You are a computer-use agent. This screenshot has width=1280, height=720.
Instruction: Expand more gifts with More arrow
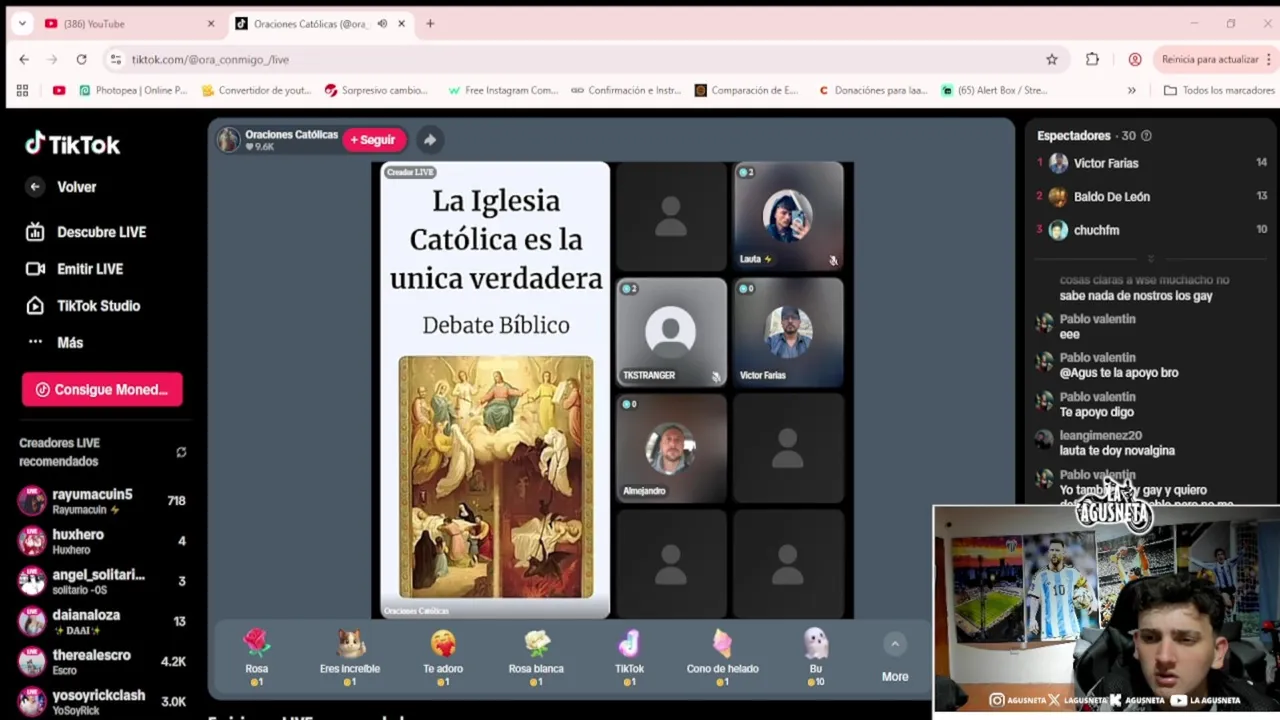click(x=895, y=644)
